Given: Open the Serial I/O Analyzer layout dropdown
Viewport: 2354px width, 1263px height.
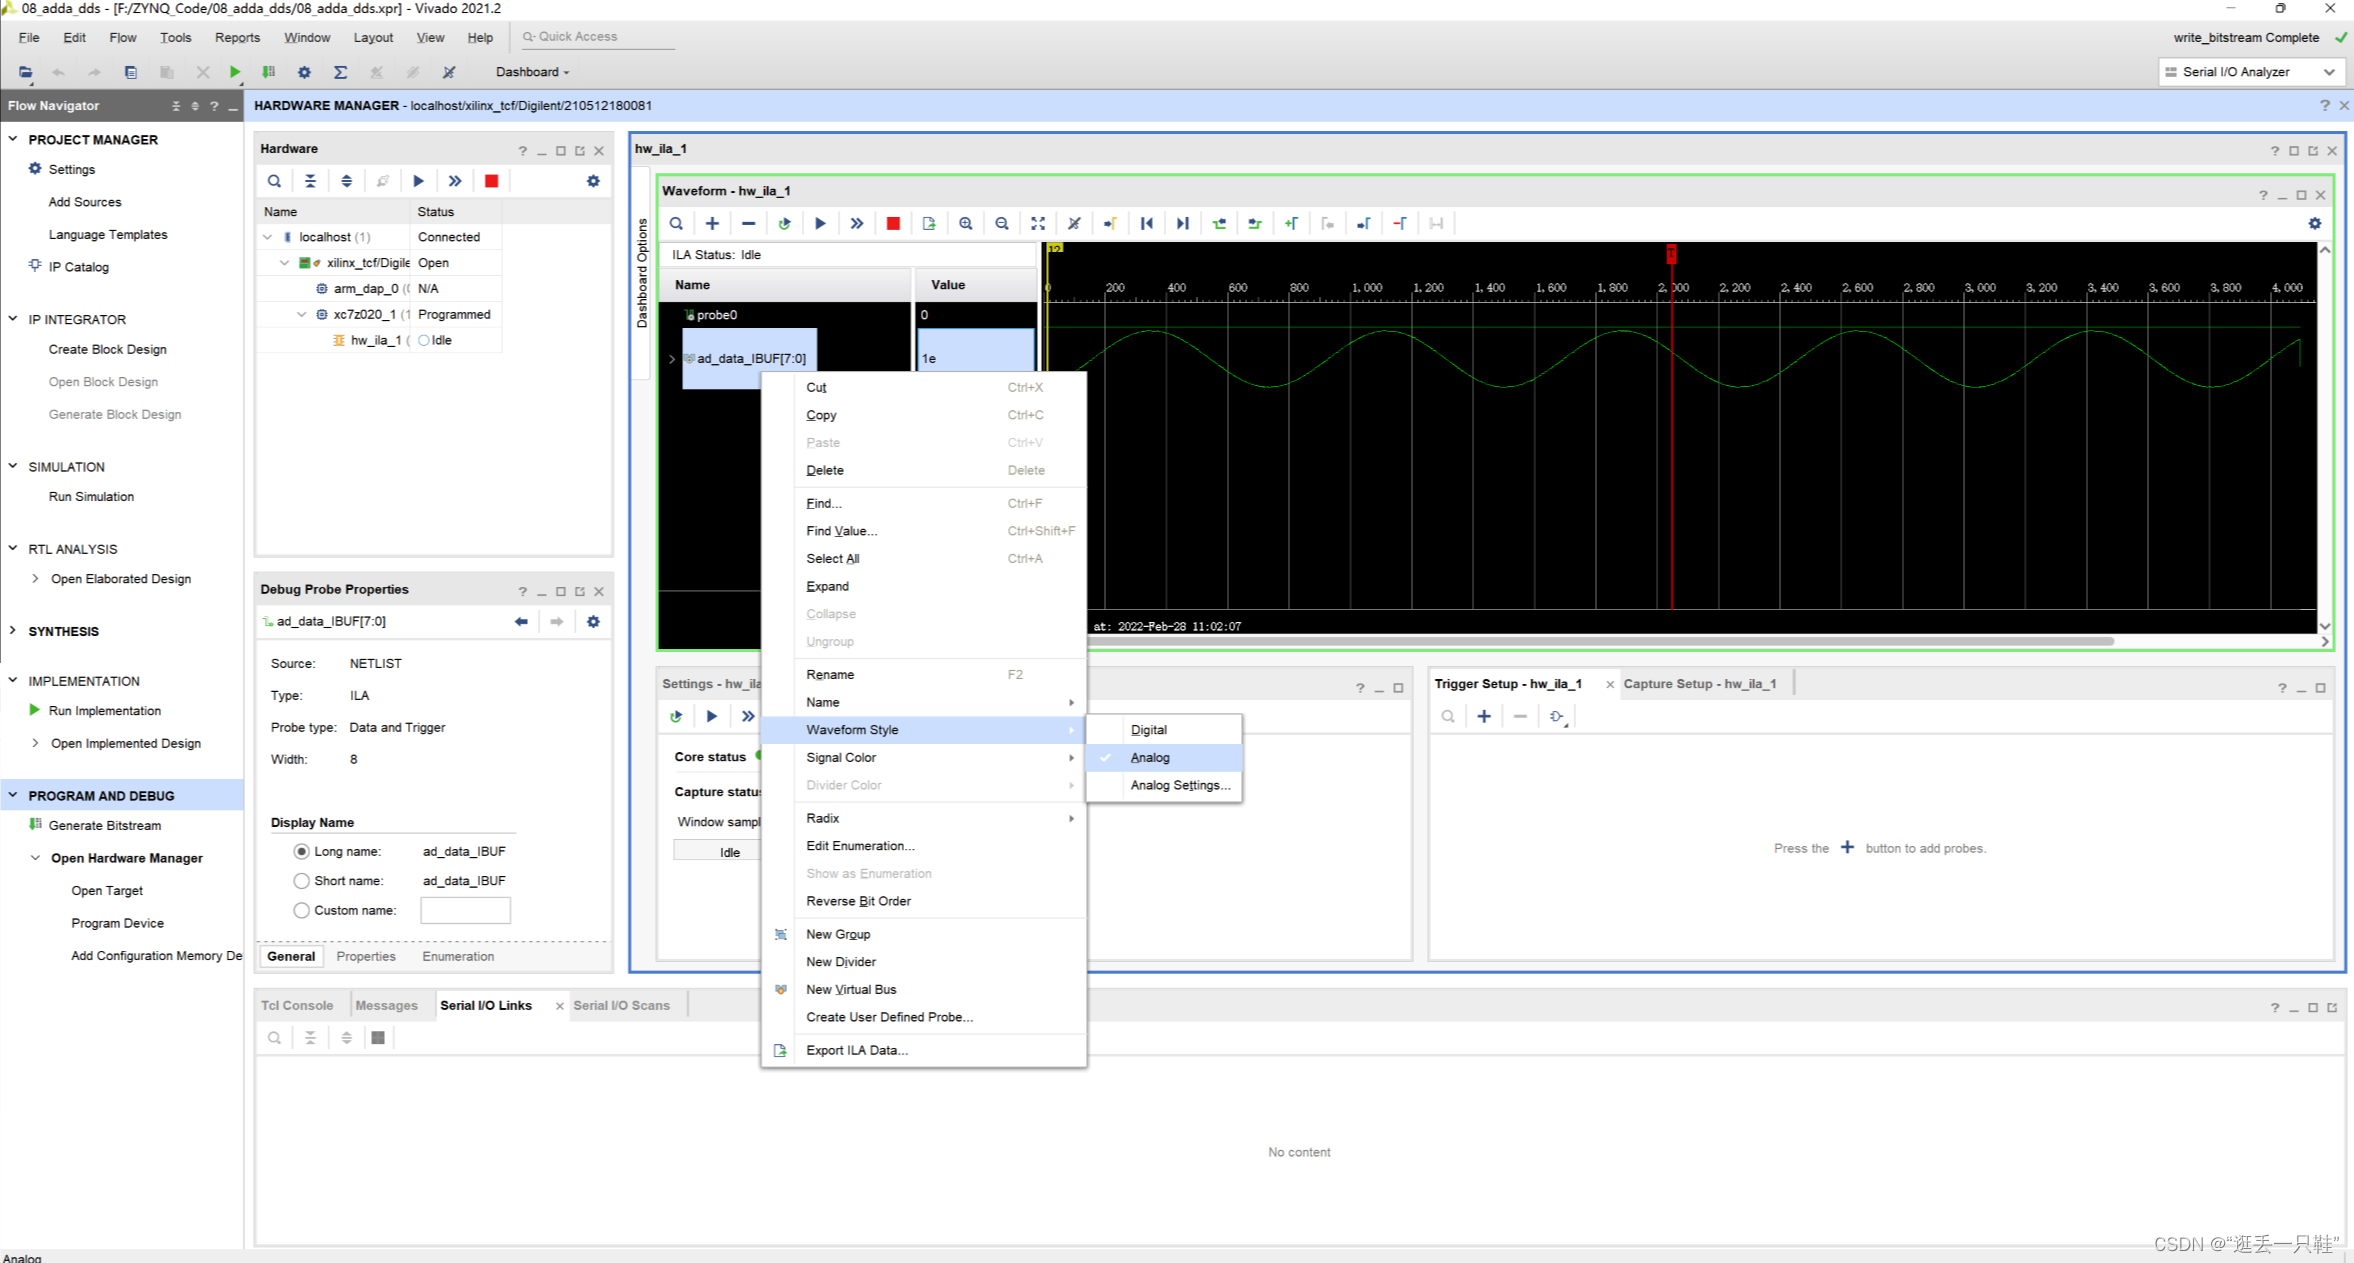Looking at the screenshot, I should (x=2329, y=72).
